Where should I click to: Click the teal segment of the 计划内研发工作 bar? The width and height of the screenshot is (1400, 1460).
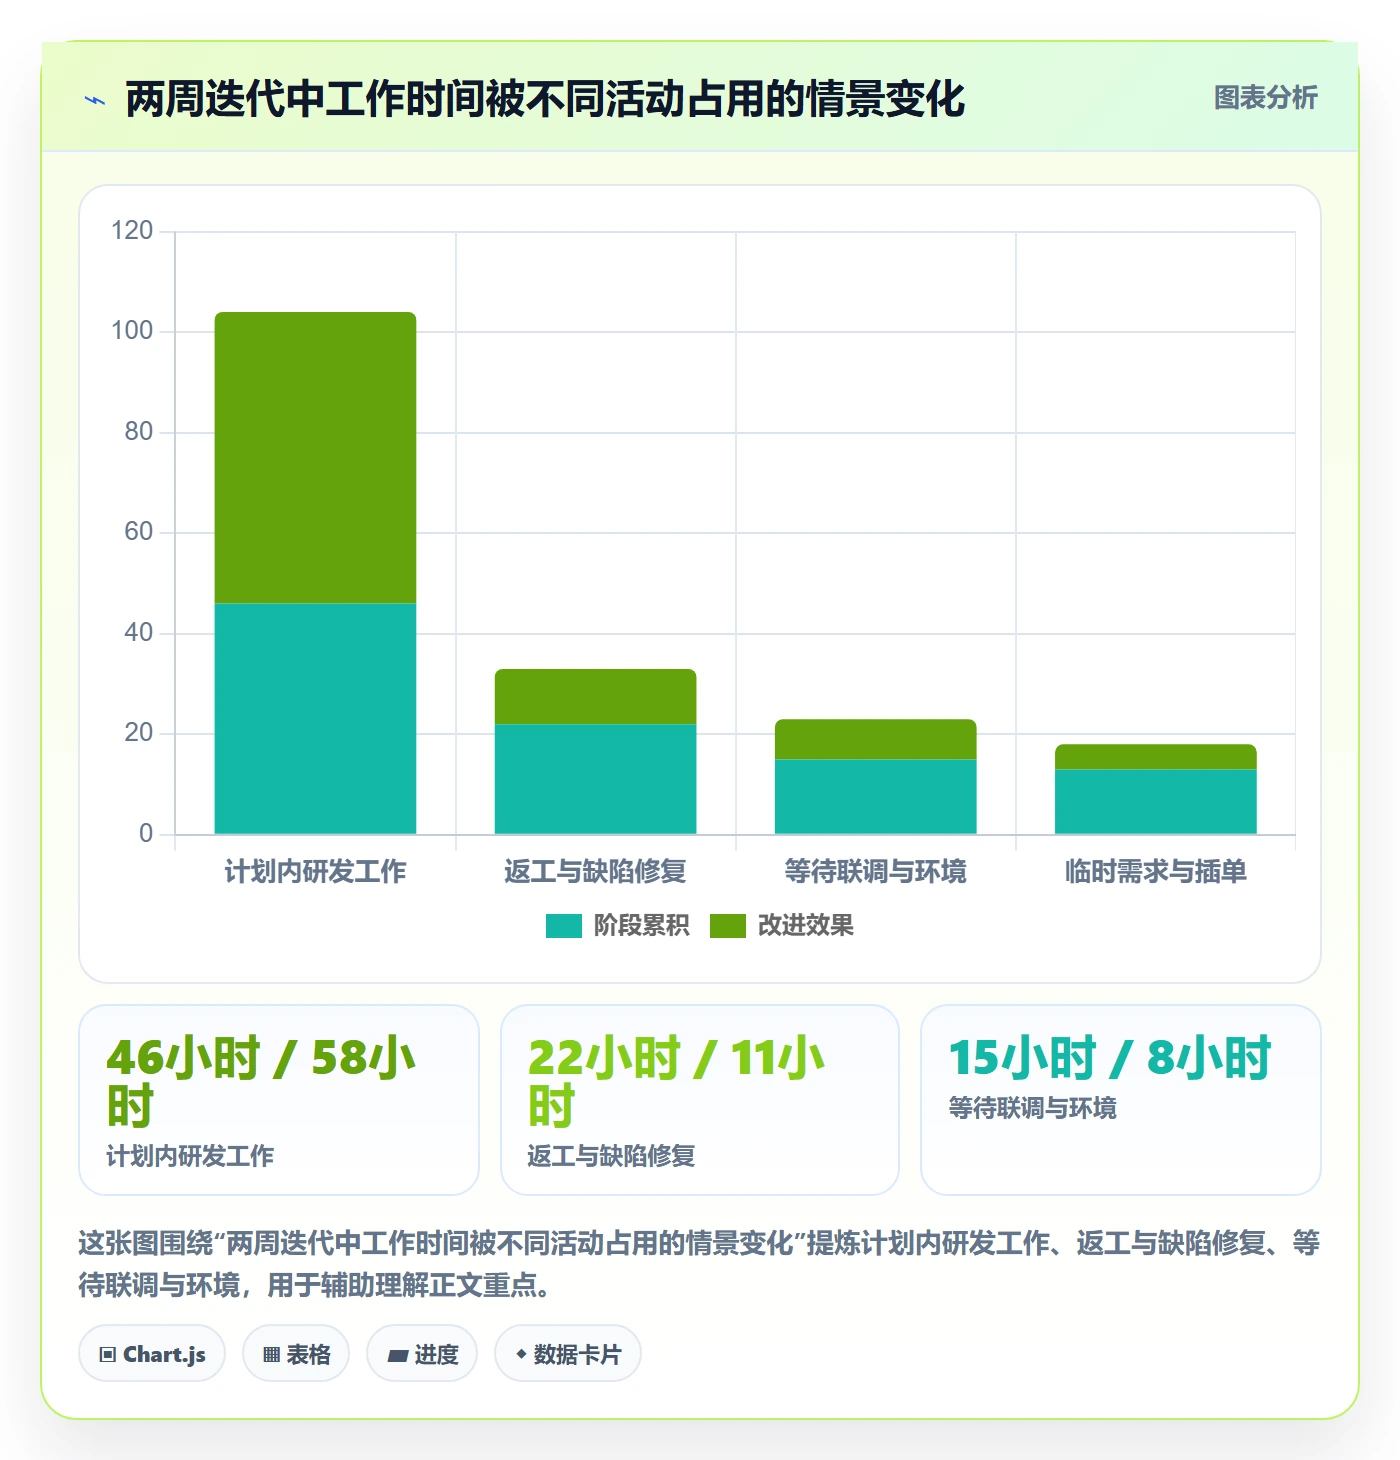pos(315,719)
